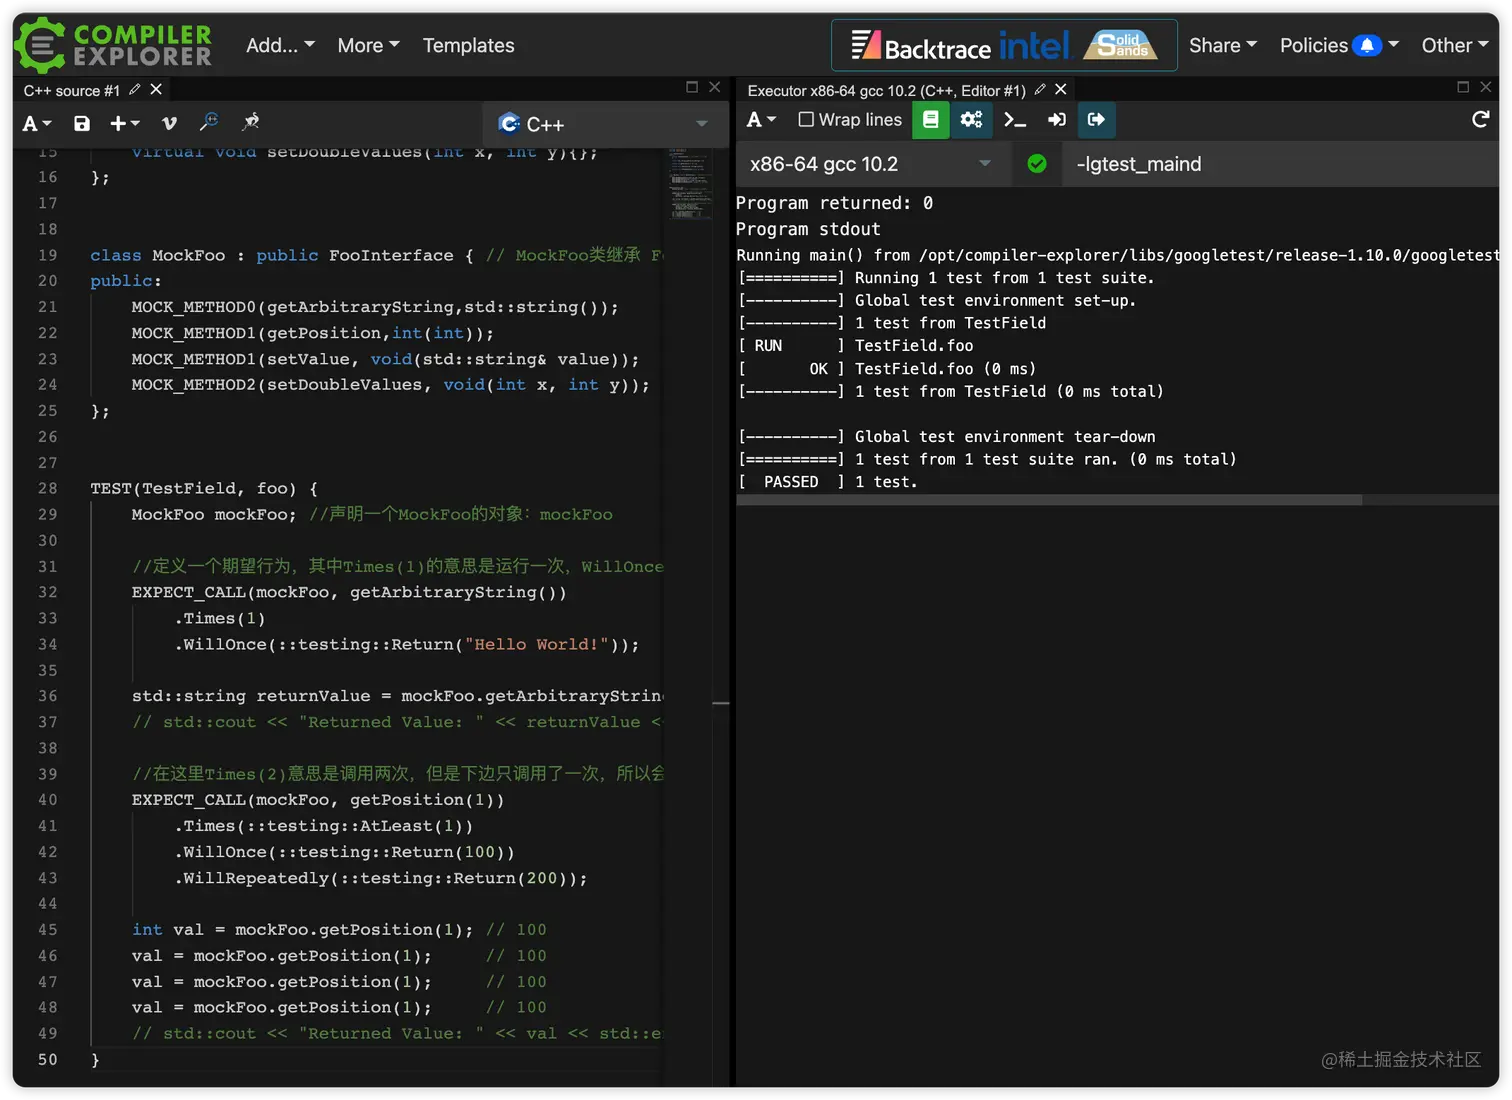Screen dimensions: 1512x1100
Task: Toggle the stdin input arrow icon
Action: (x=1056, y=120)
